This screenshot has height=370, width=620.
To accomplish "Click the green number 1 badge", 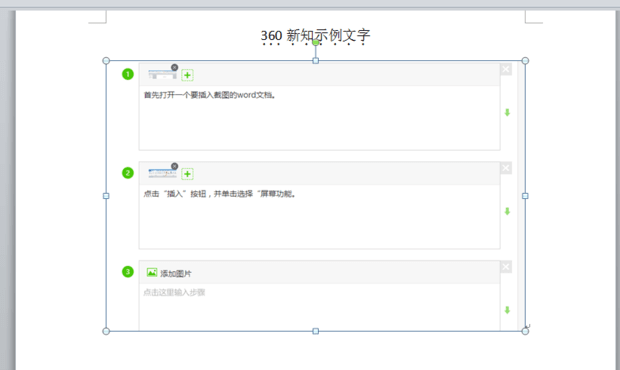I will point(128,74).
